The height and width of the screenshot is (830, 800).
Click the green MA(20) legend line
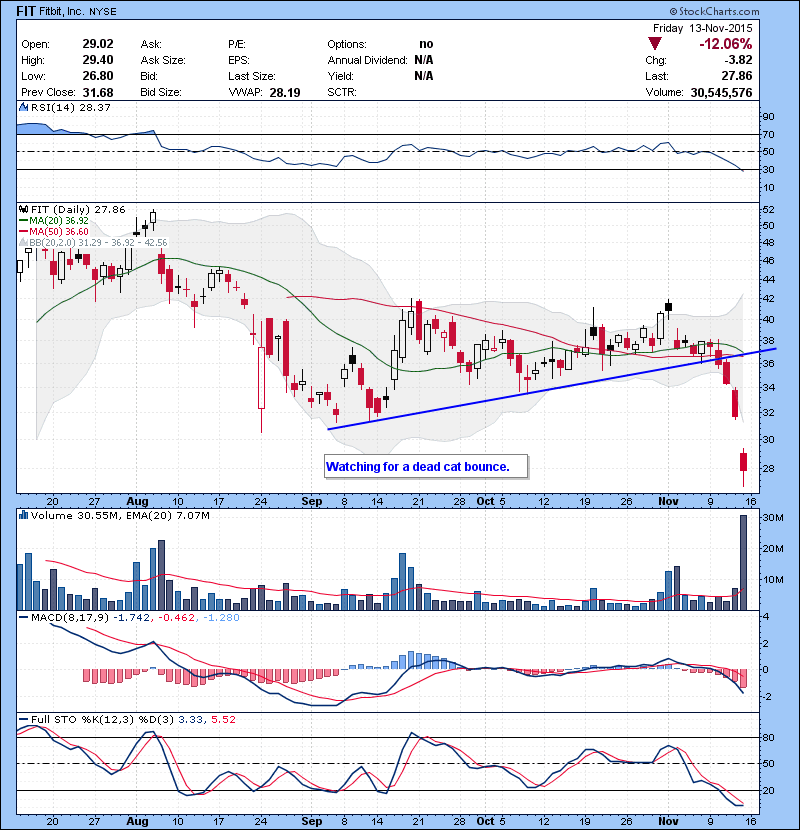click(x=23, y=220)
